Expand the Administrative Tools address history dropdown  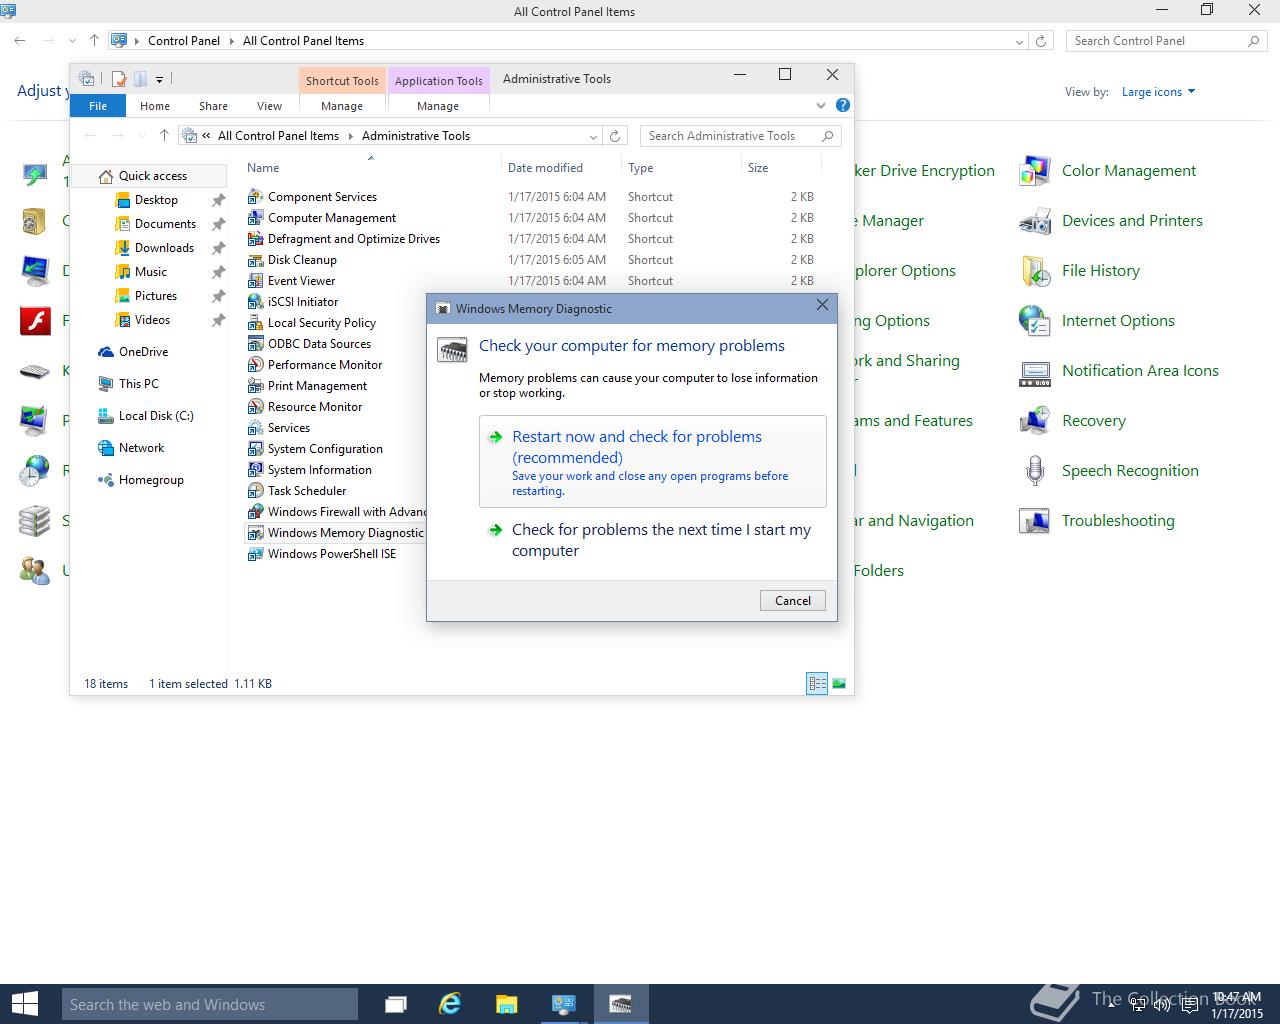593,137
